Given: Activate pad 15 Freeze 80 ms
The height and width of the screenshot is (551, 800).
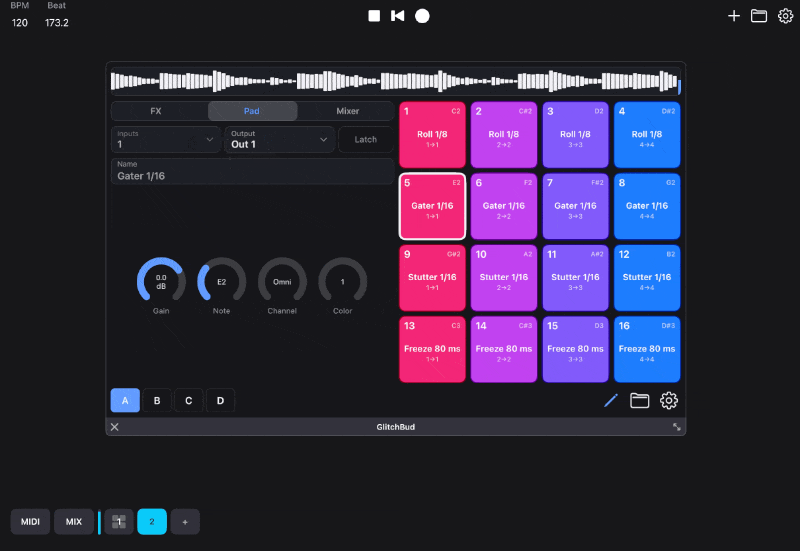Looking at the screenshot, I should (576, 349).
